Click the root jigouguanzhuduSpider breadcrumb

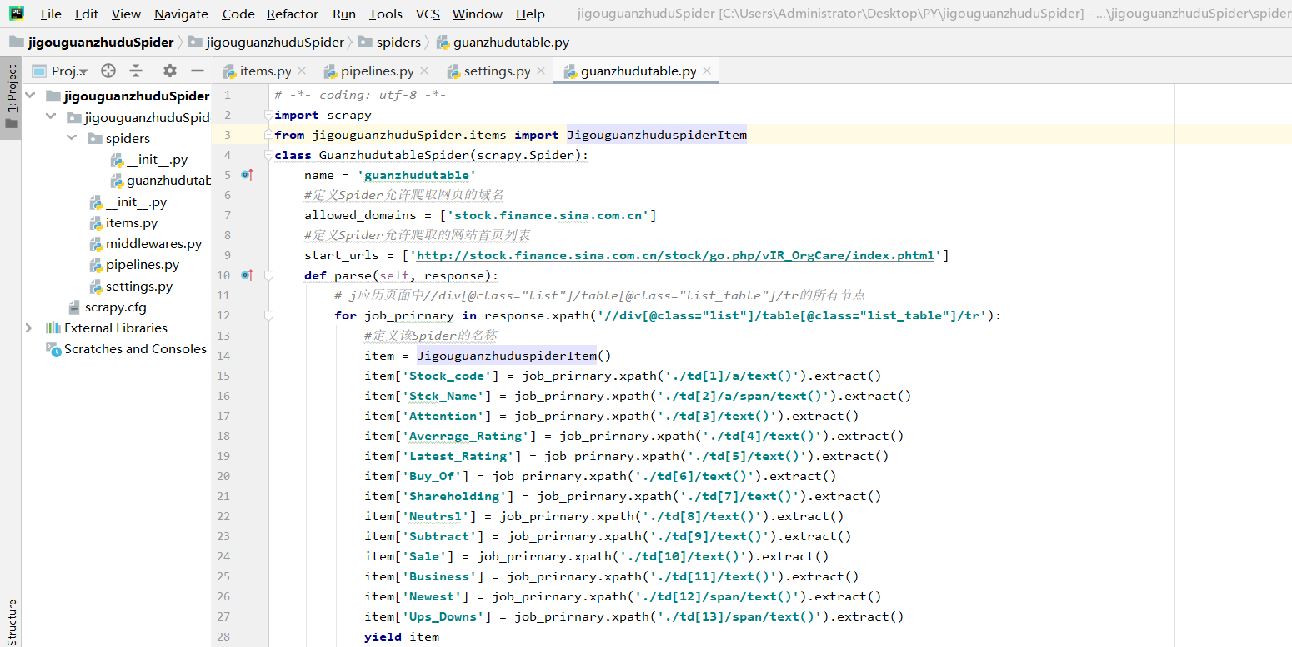pos(91,43)
